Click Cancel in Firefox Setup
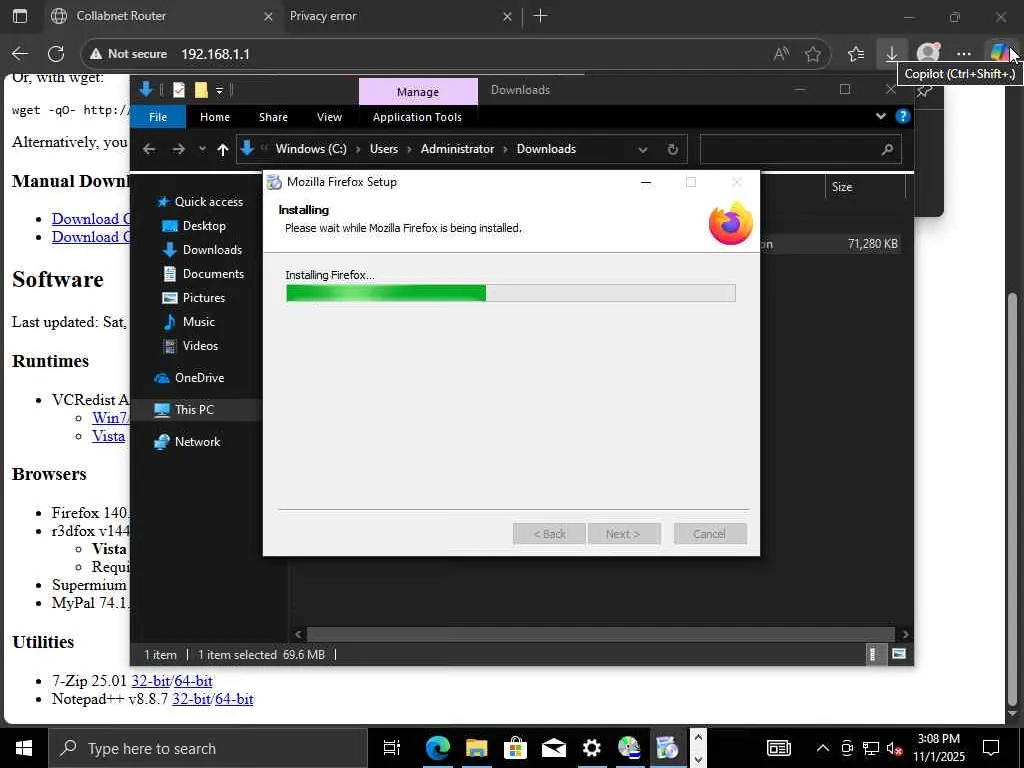This screenshot has height=768, width=1024. click(709, 534)
